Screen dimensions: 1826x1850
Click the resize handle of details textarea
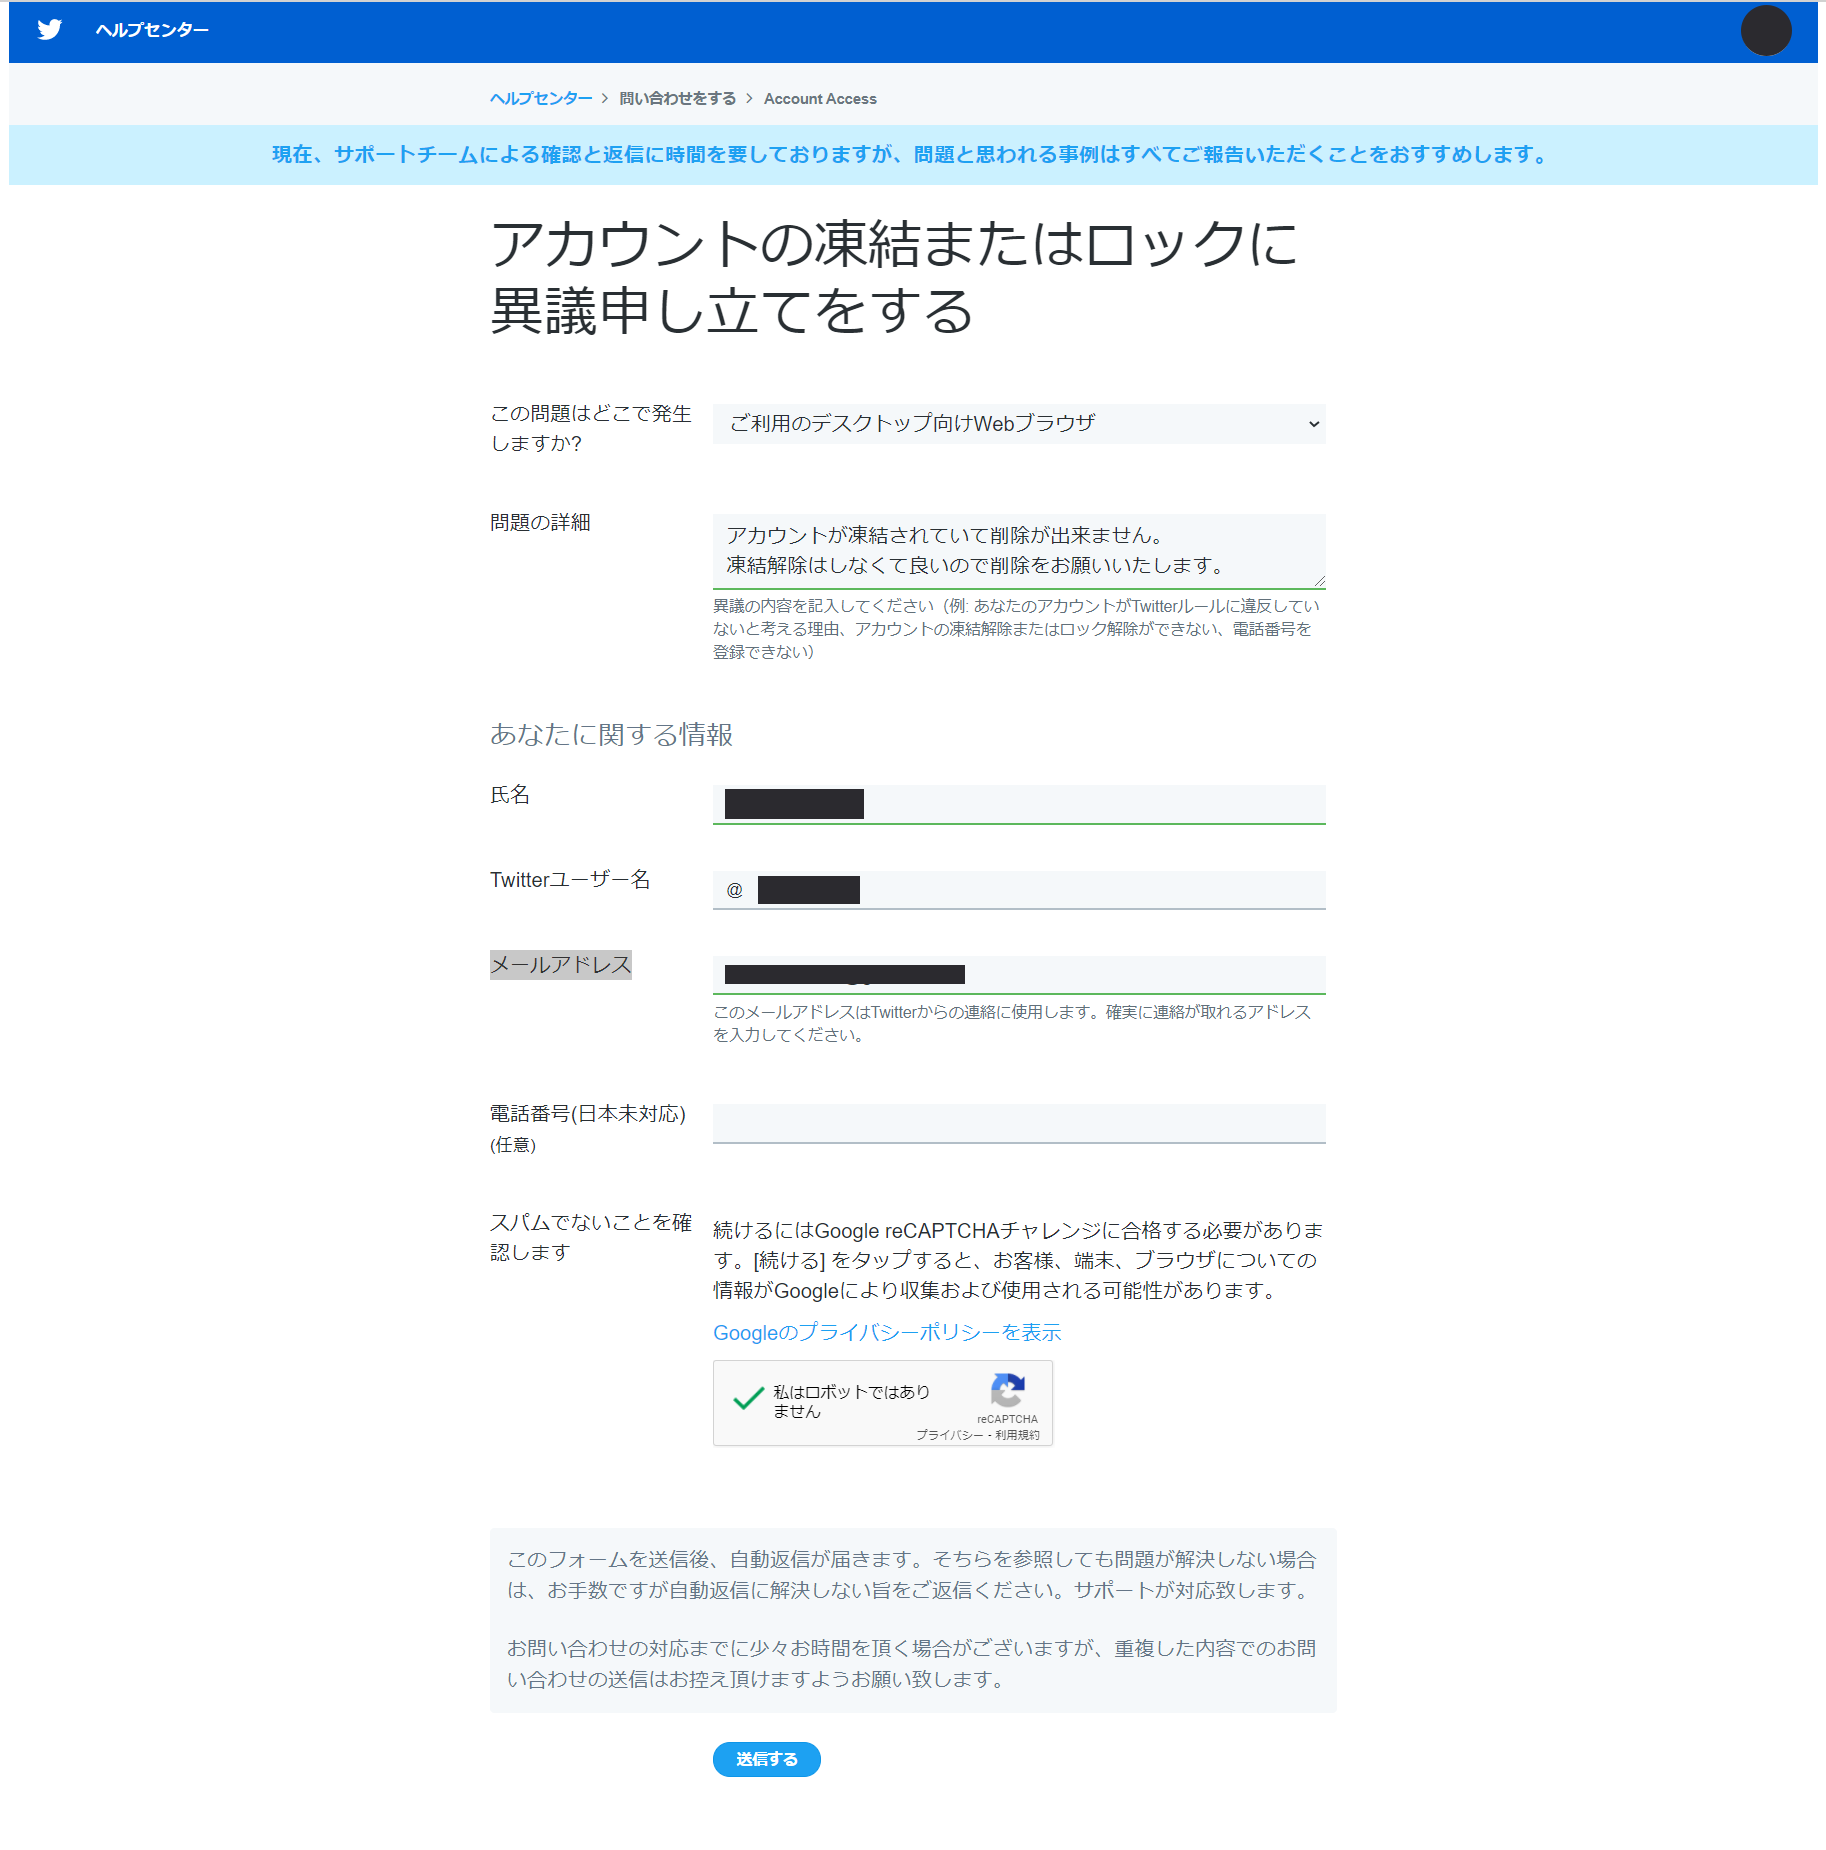(x=1319, y=581)
